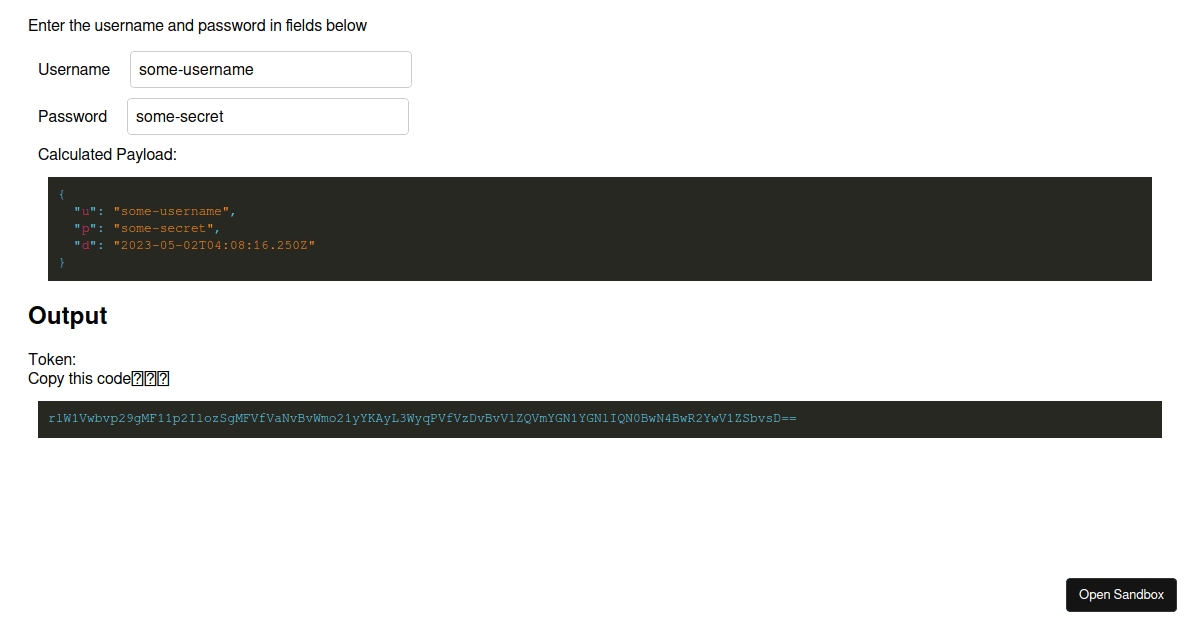The width and height of the screenshot is (1200, 630).
Task: Click the Username input field
Action: [270, 69]
